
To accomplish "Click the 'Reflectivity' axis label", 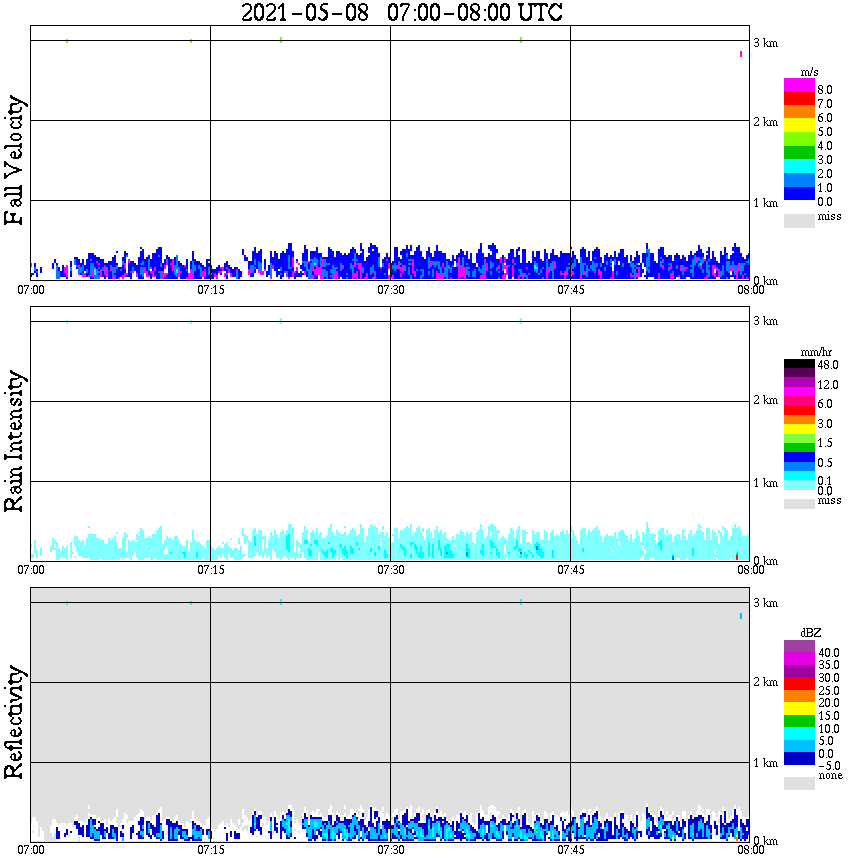I will coord(14,722).
